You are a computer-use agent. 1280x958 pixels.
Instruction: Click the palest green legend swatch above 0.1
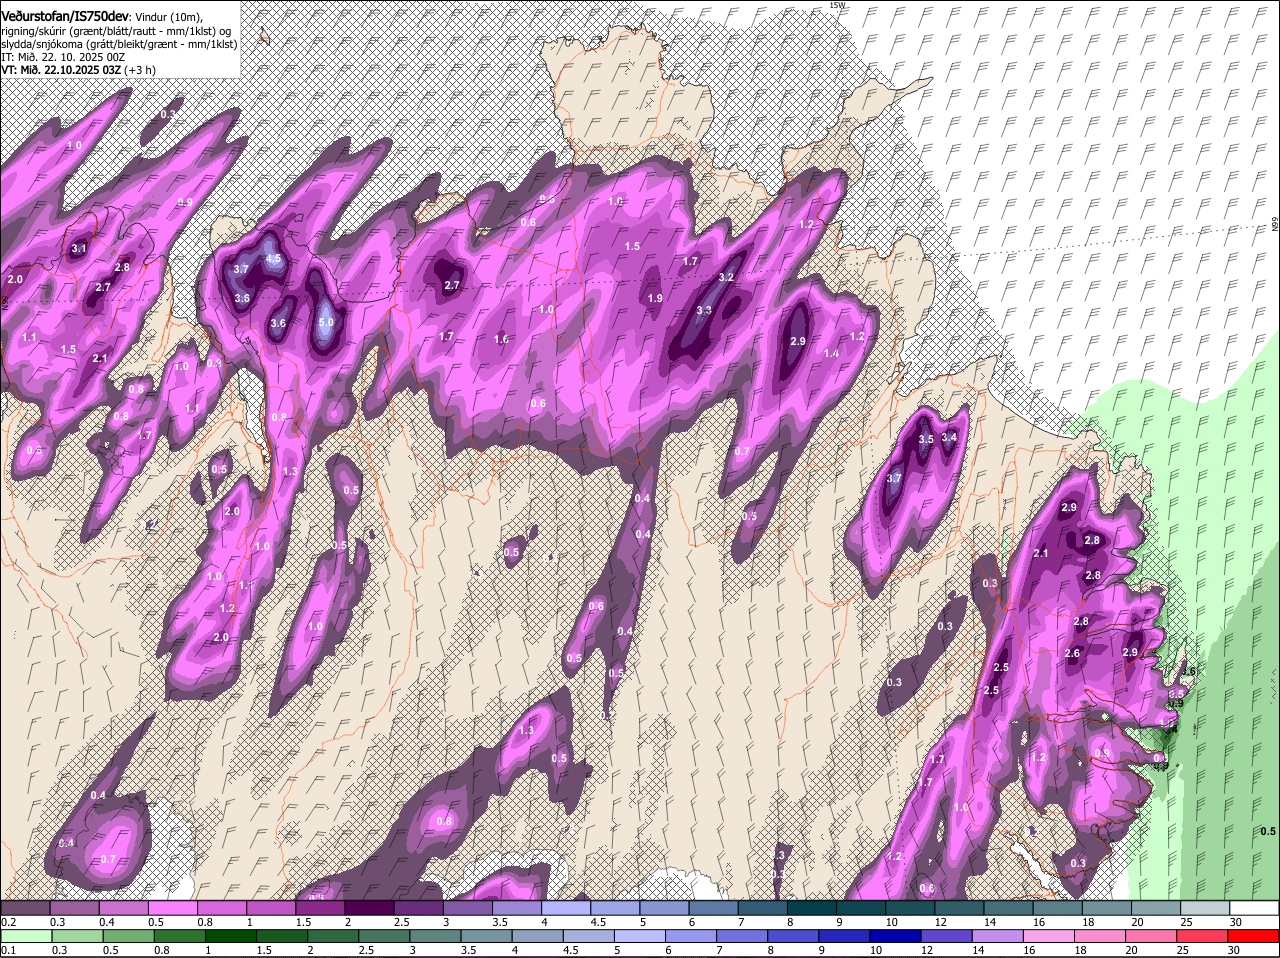pyautogui.click(x=25, y=936)
